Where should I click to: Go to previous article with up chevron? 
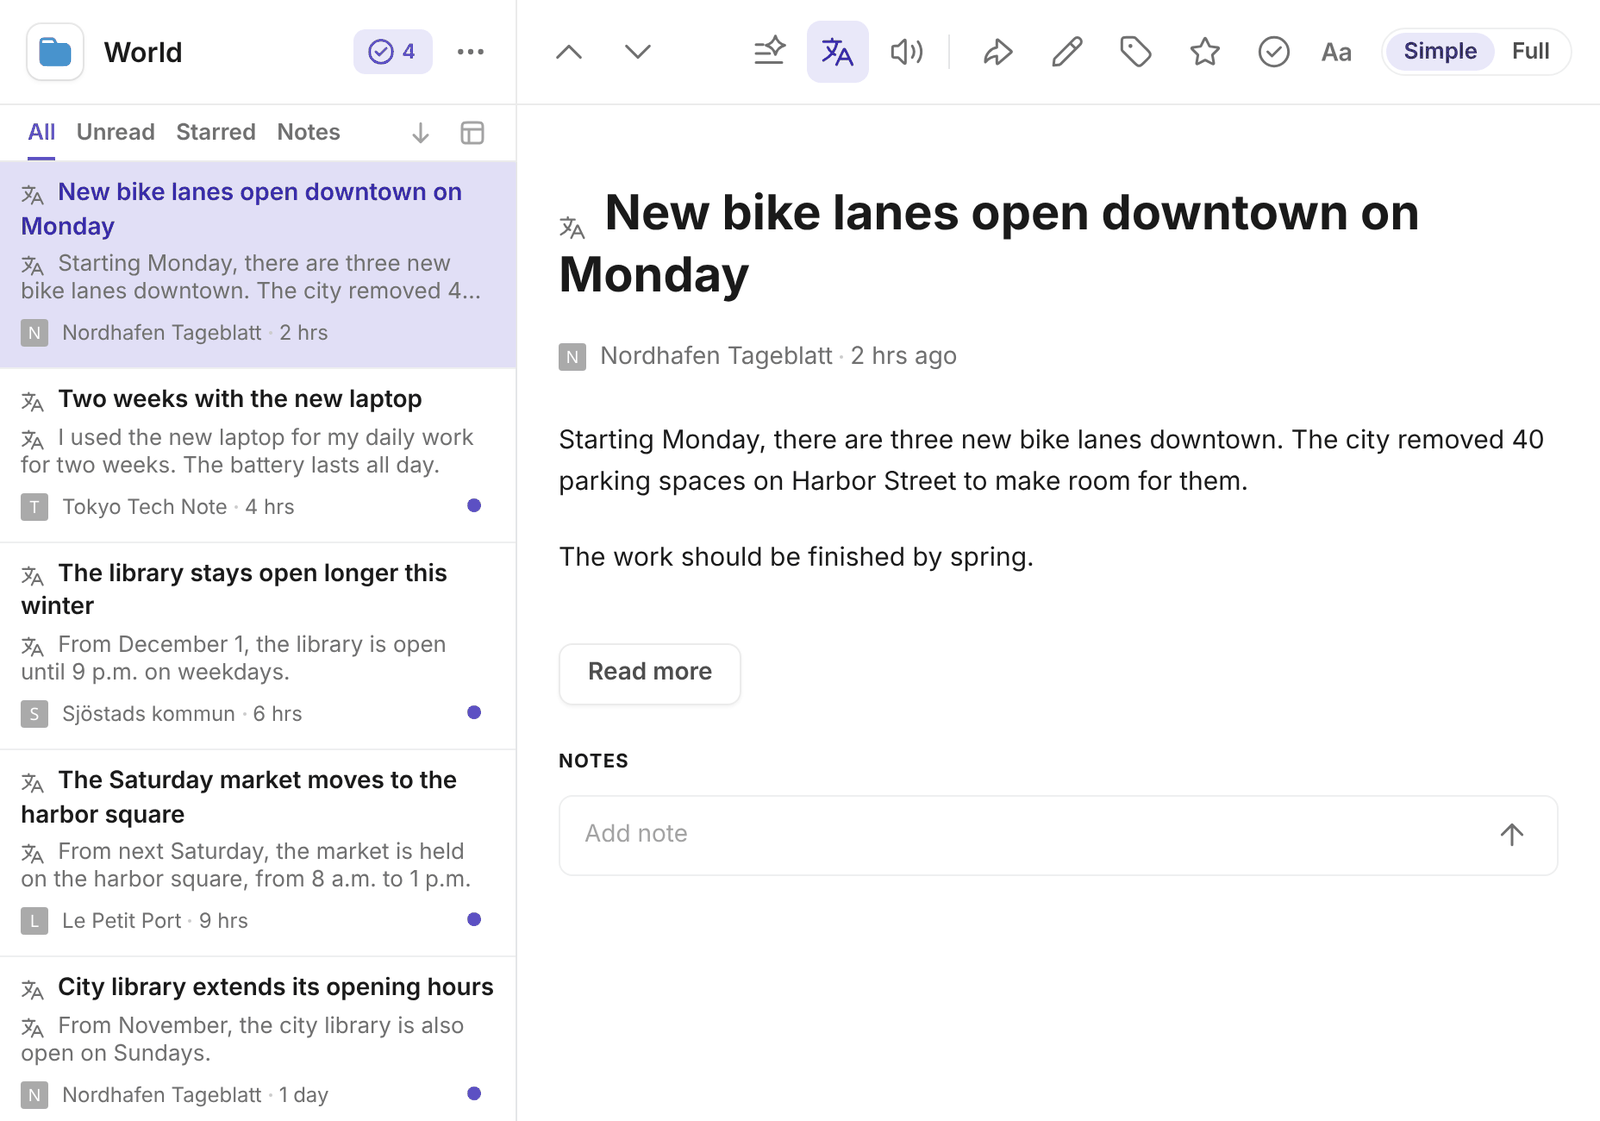pyautogui.click(x=569, y=52)
